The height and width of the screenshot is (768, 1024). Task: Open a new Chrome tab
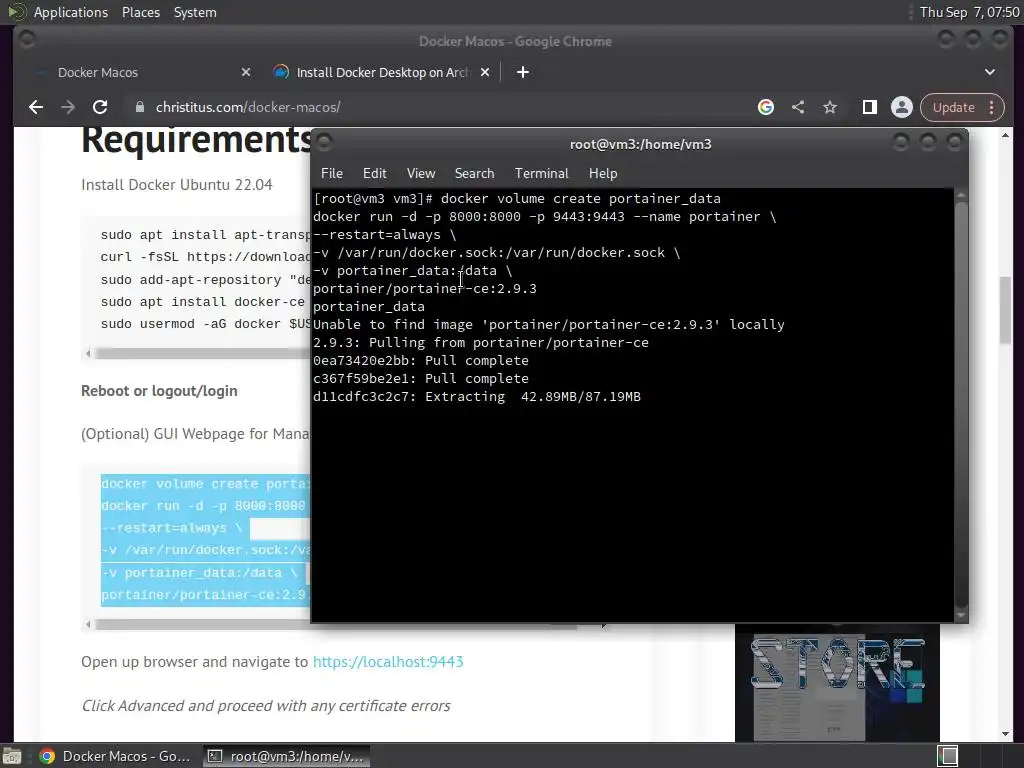(x=522, y=72)
